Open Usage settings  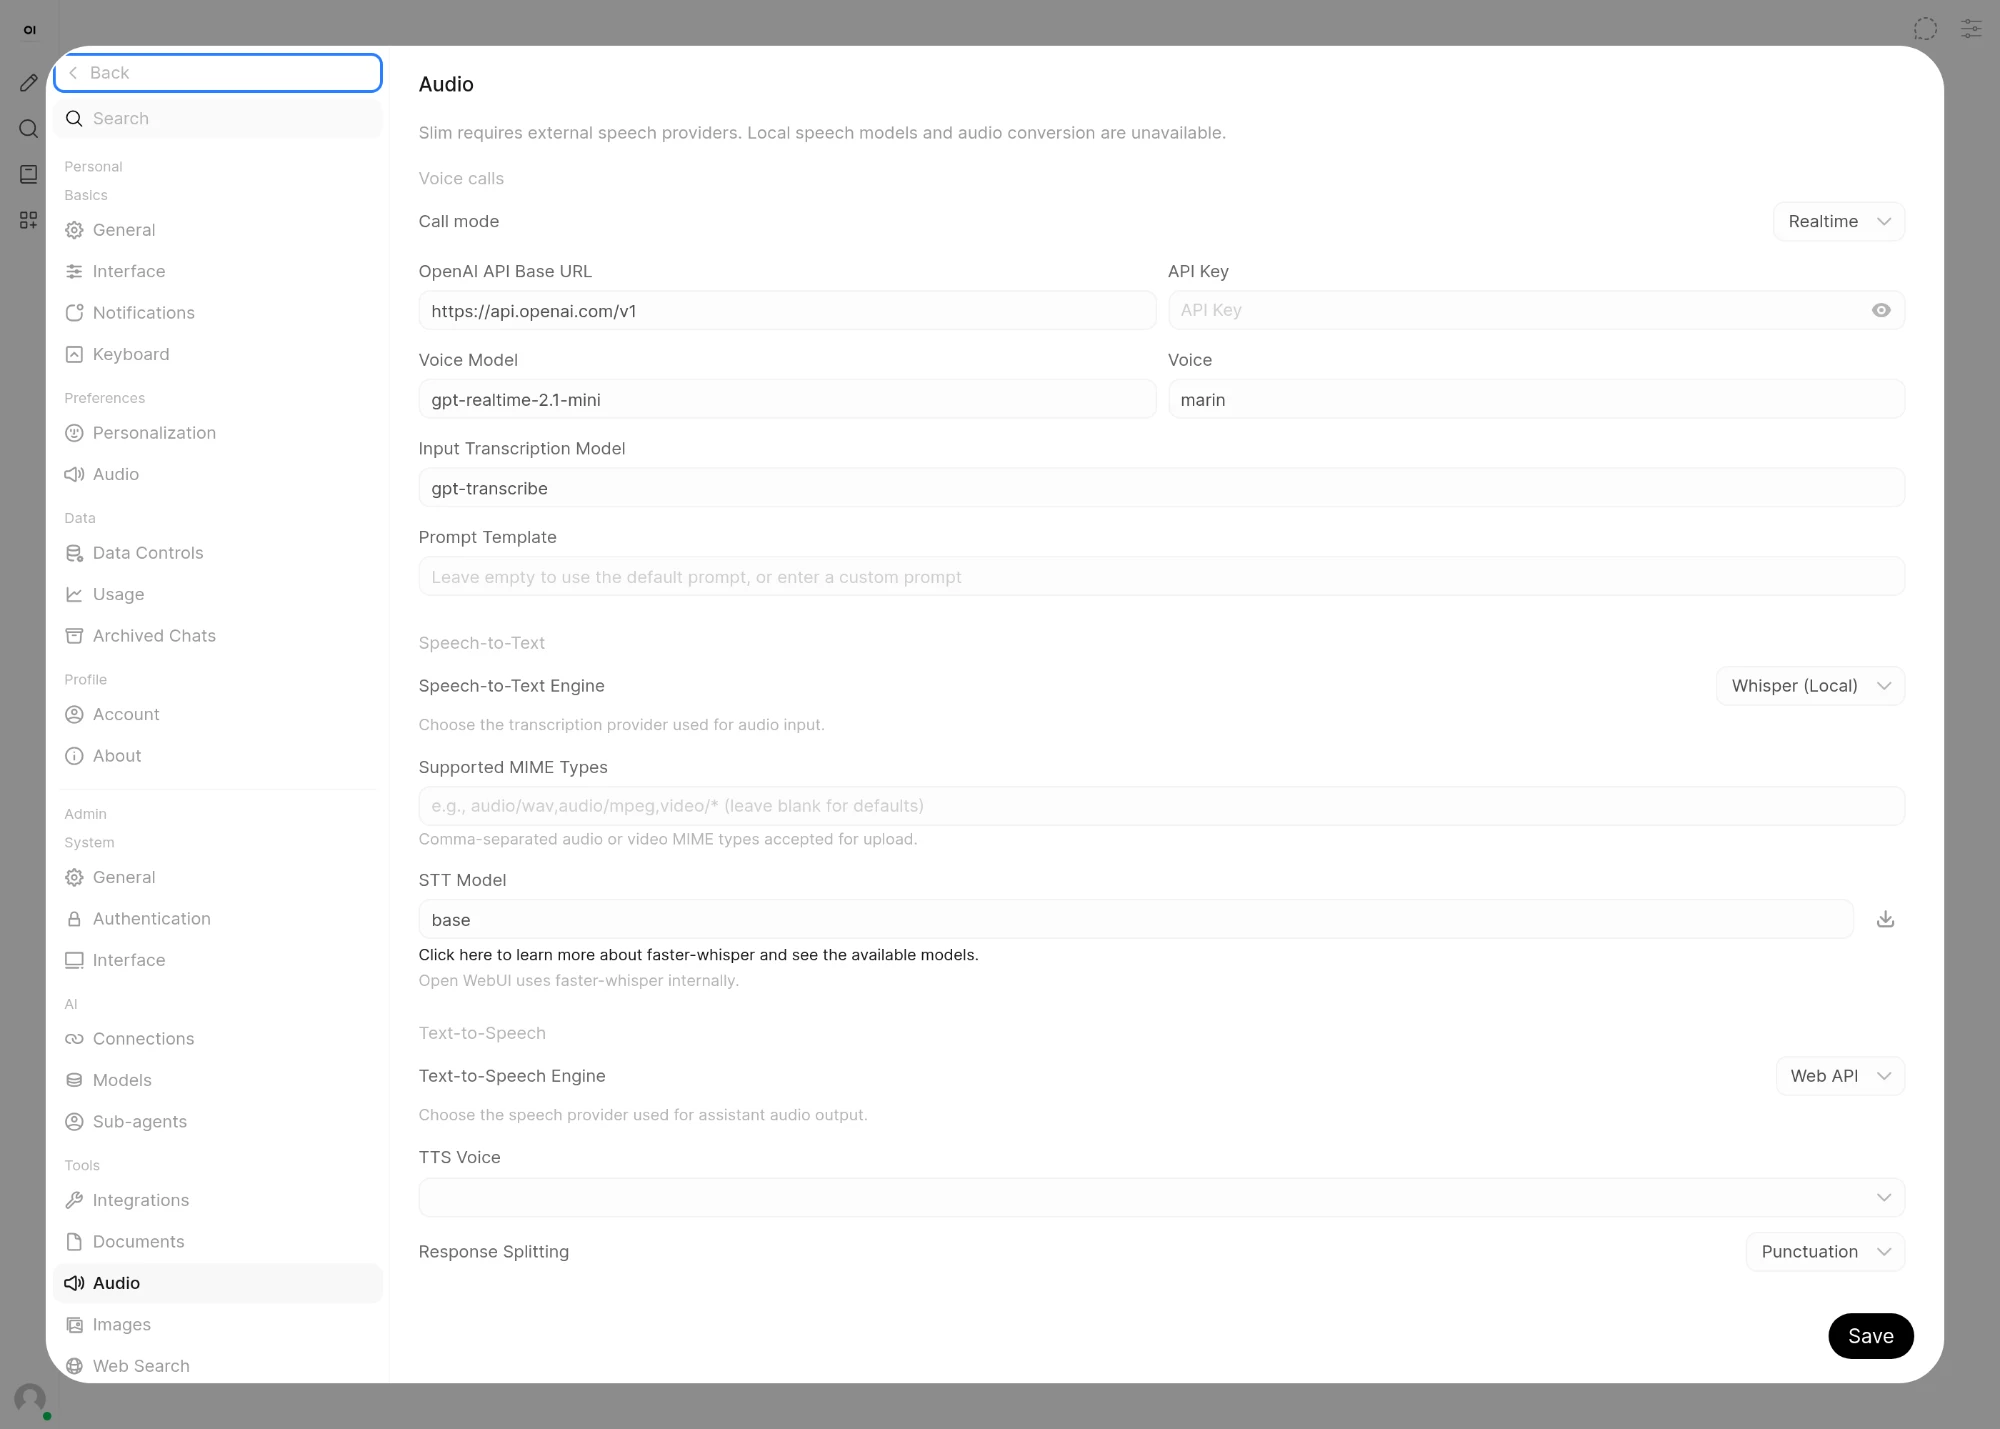[x=218, y=594]
